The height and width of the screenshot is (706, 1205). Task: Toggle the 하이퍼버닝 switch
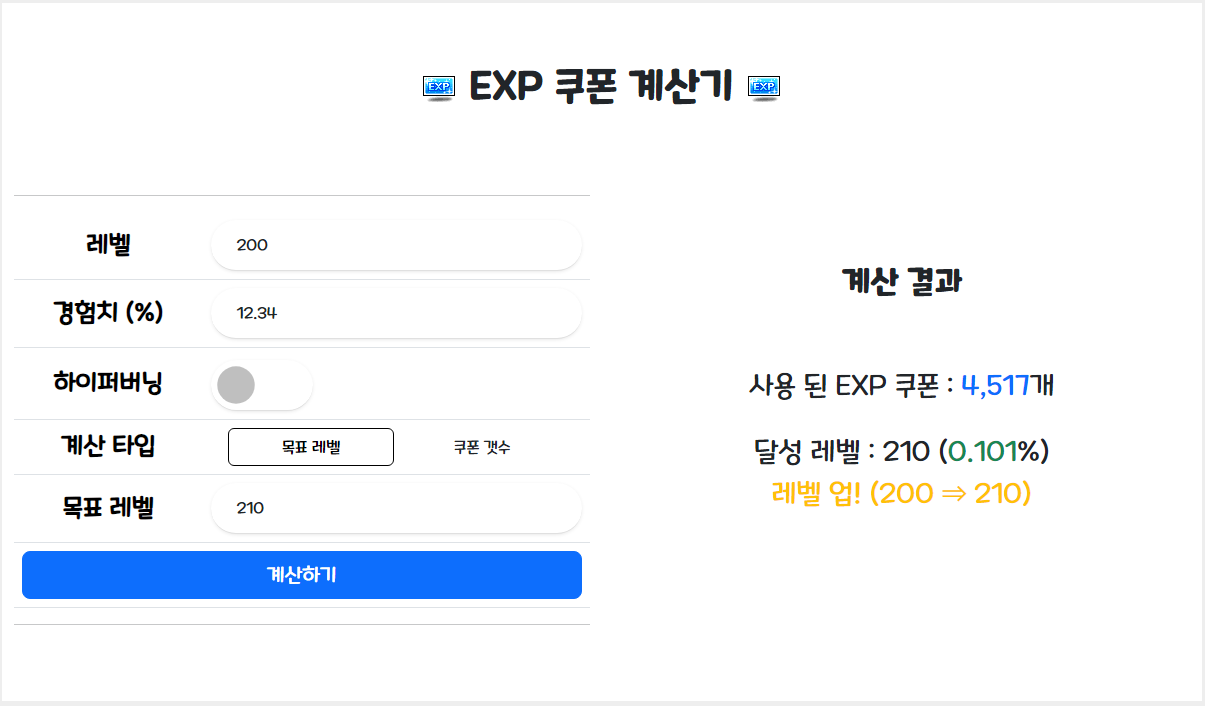(262, 385)
